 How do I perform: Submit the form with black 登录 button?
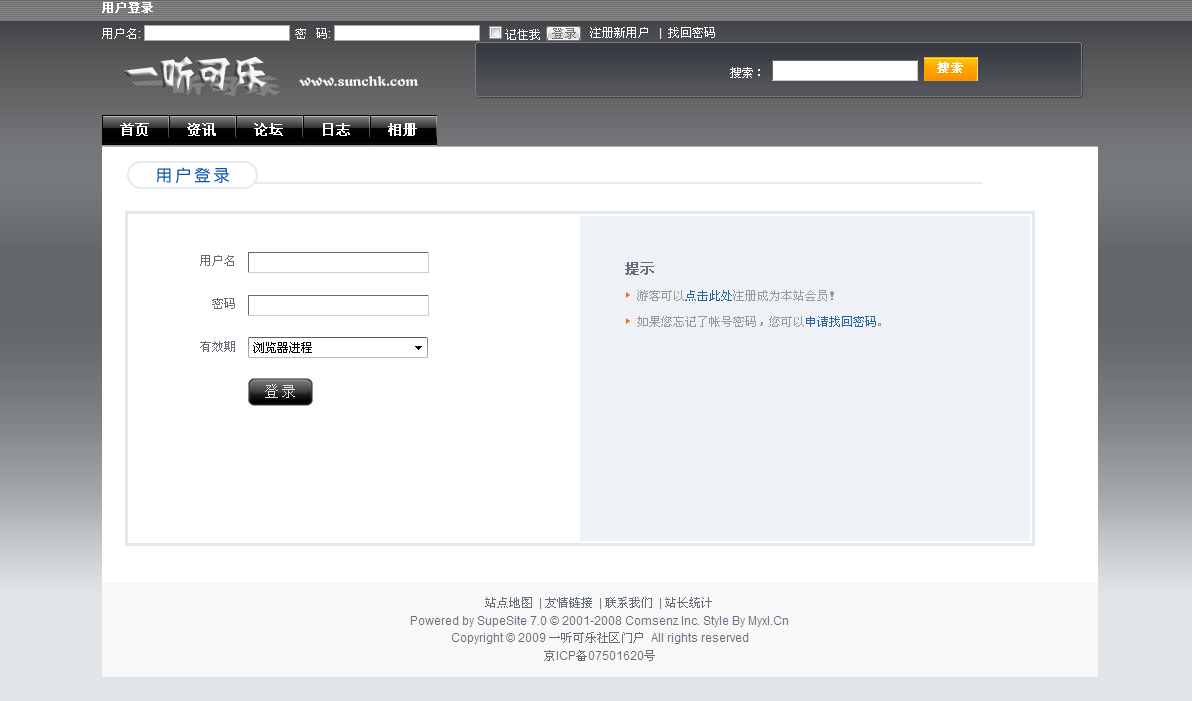click(281, 392)
